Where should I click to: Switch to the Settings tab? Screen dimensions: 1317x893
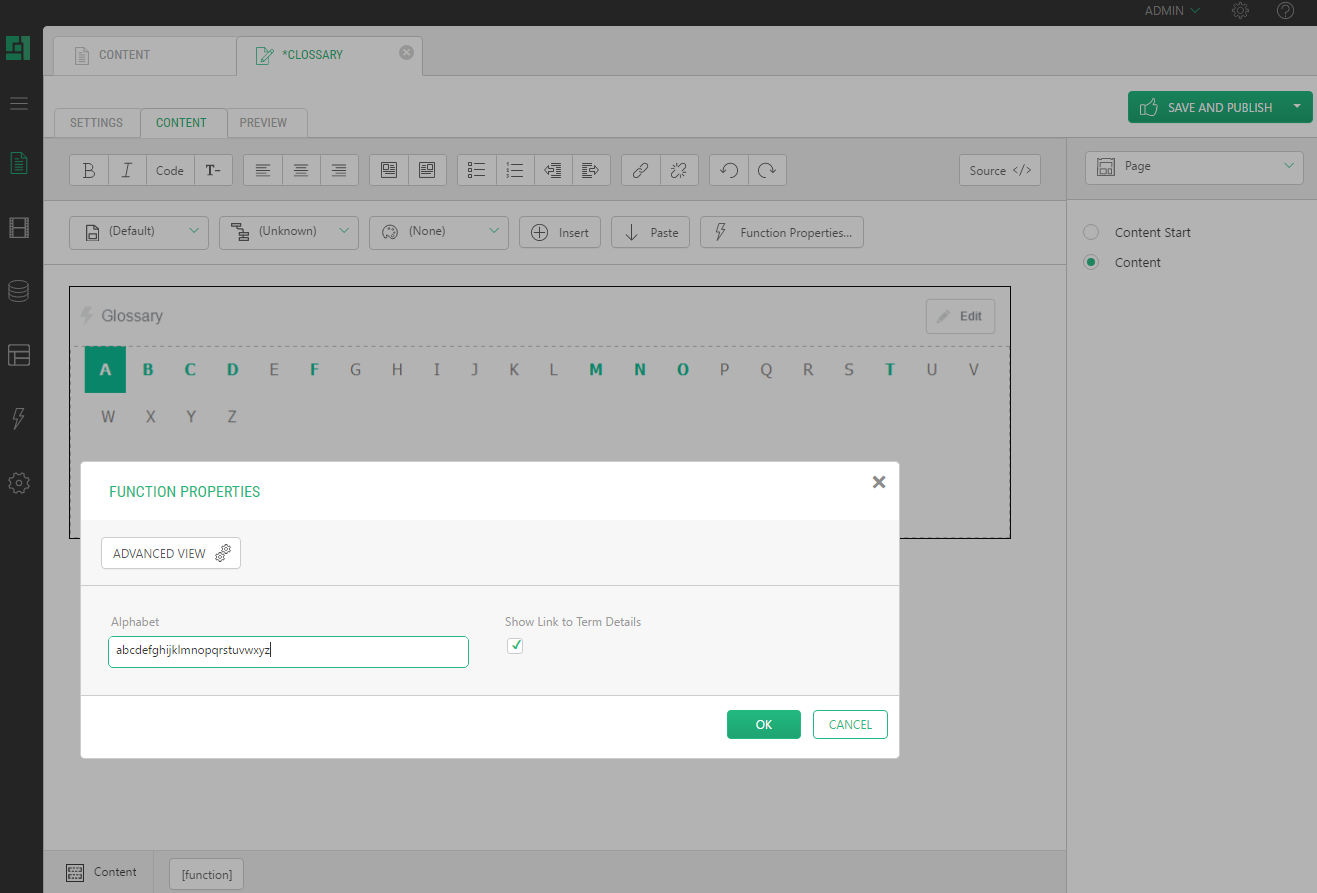97,123
